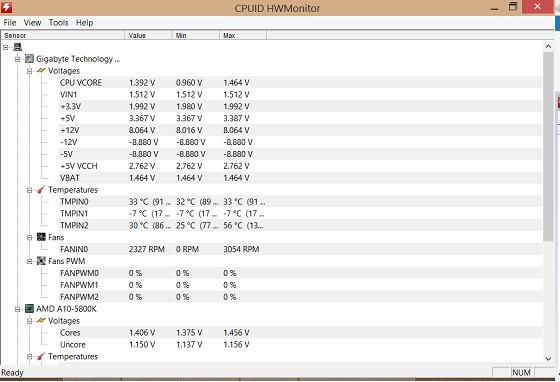This screenshot has width=560, height=382.
Task: Click the CPU VCORE 1.392 V value
Action: click(142, 82)
